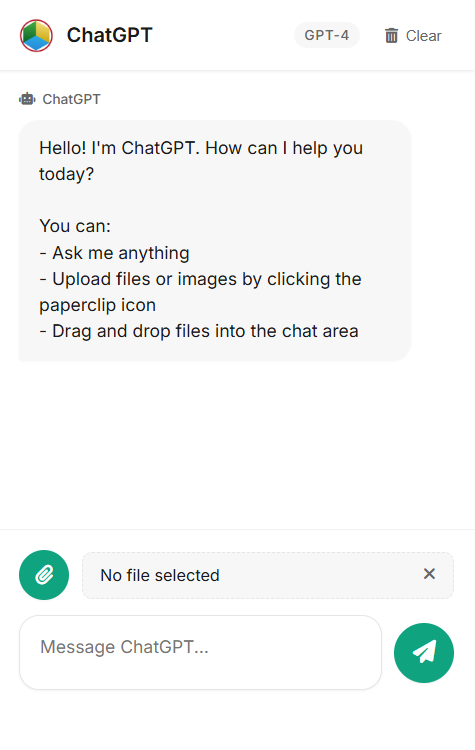Screen dimensions: 475x750
Task: Click the empty chat area below the message
Action: (x=237, y=445)
